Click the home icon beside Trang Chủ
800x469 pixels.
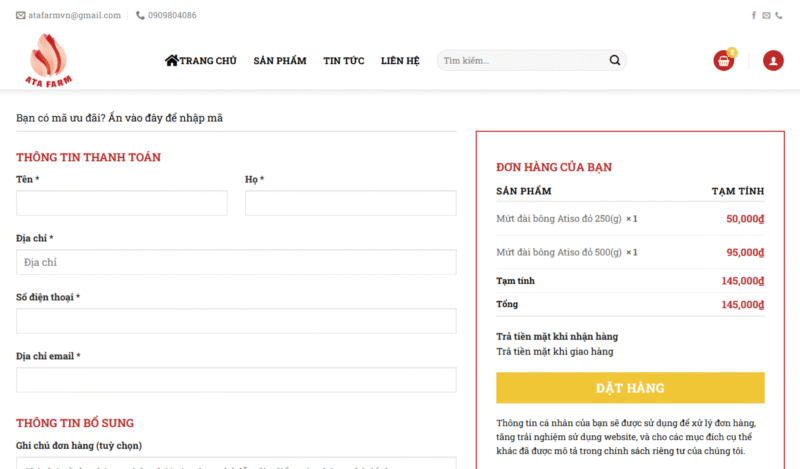click(172, 61)
